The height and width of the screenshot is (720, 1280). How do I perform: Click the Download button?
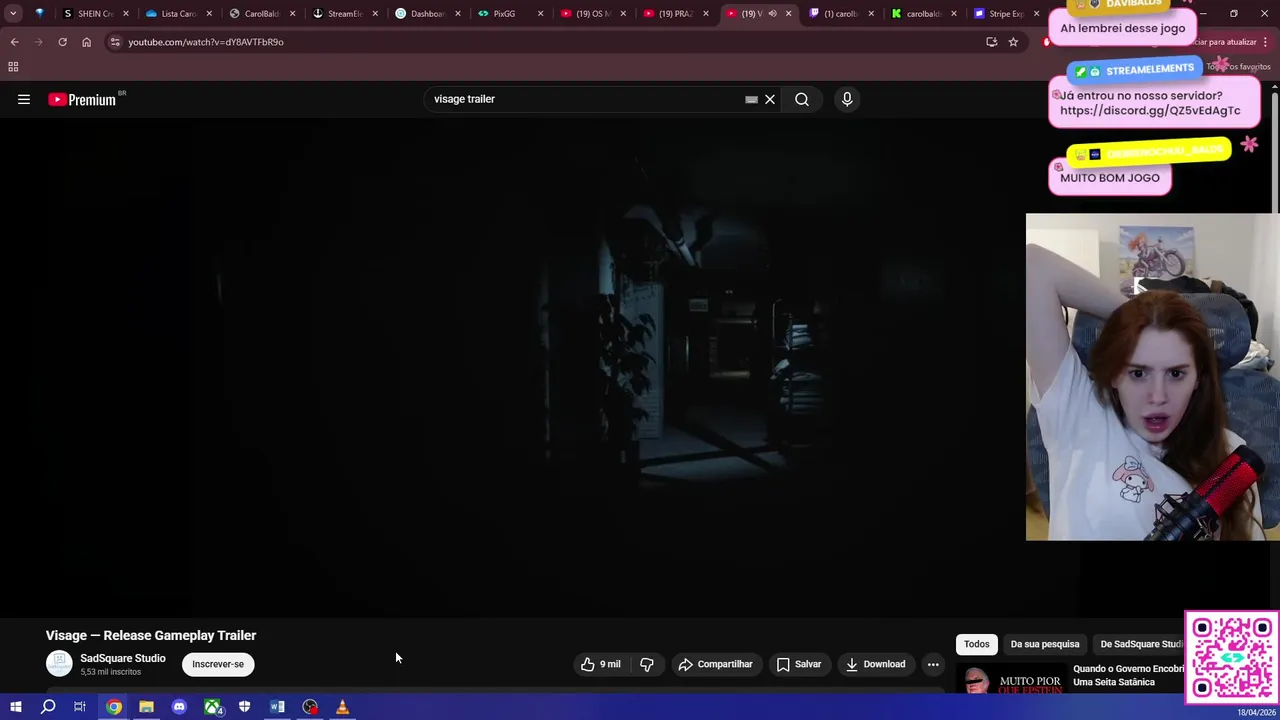click(x=875, y=664)
